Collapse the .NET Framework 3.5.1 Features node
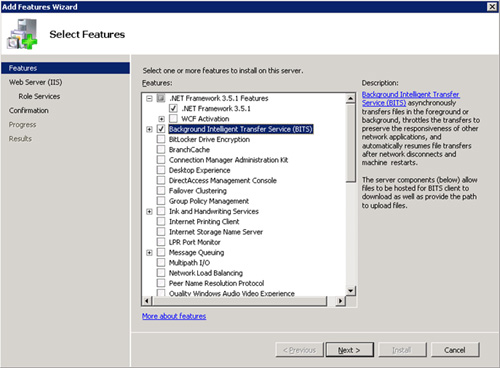 click(x=149, y=98)
